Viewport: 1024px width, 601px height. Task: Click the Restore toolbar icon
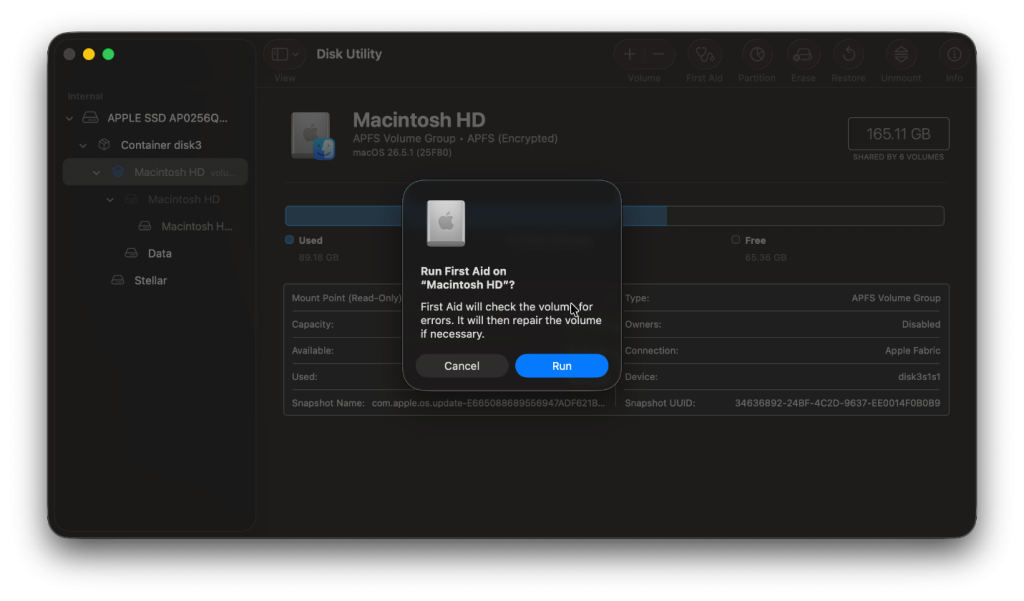pos(848,54)
